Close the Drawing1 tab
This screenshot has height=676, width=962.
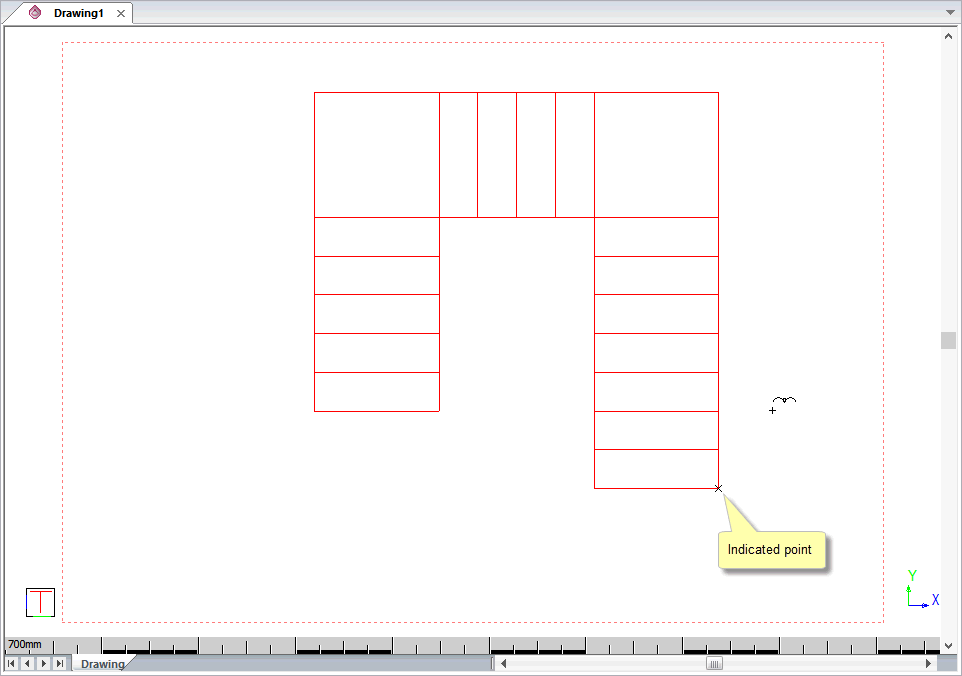pyautogui.click(x=121, y=14)
